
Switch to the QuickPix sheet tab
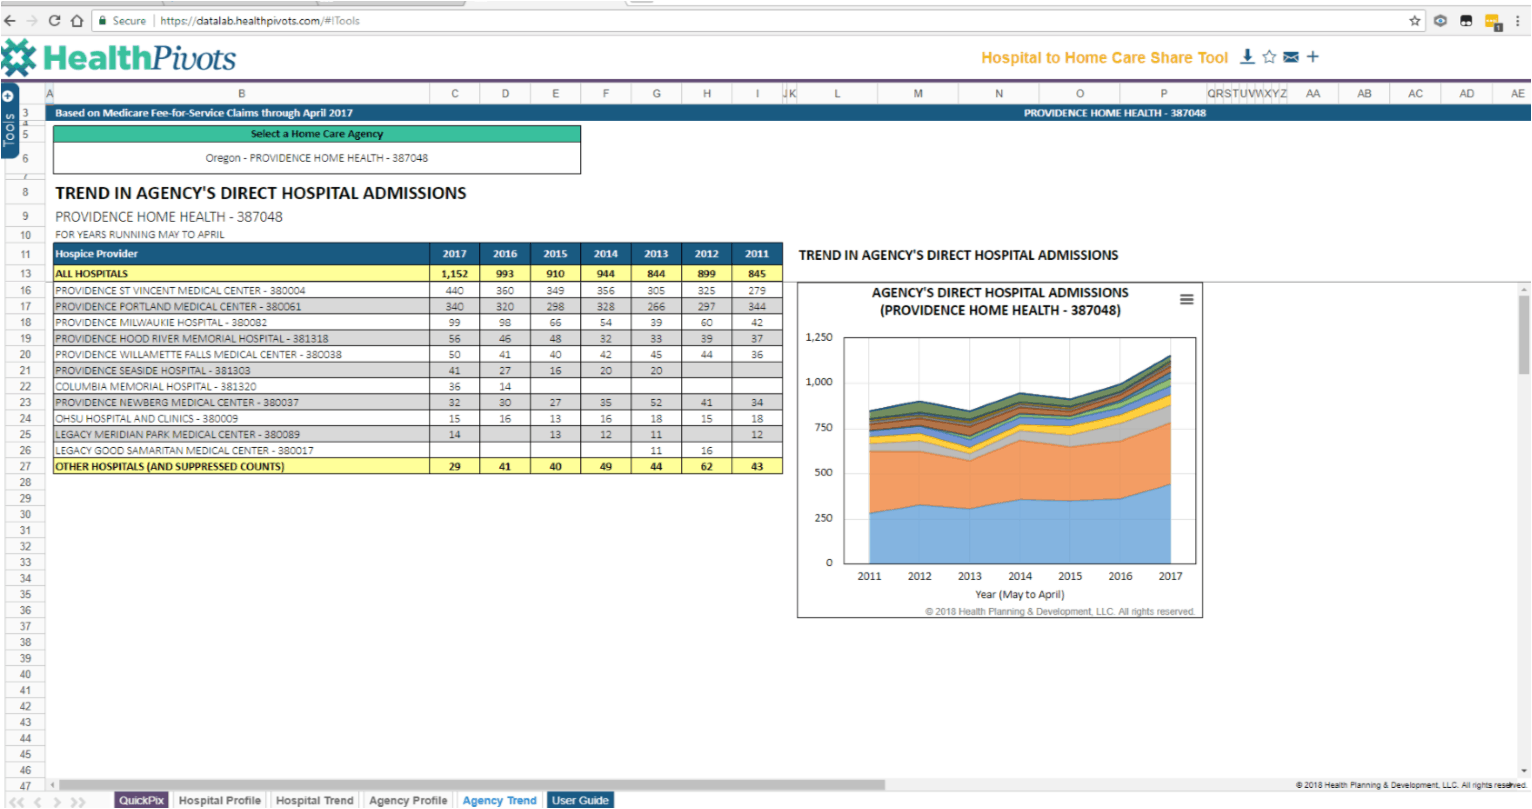(141, 800)
